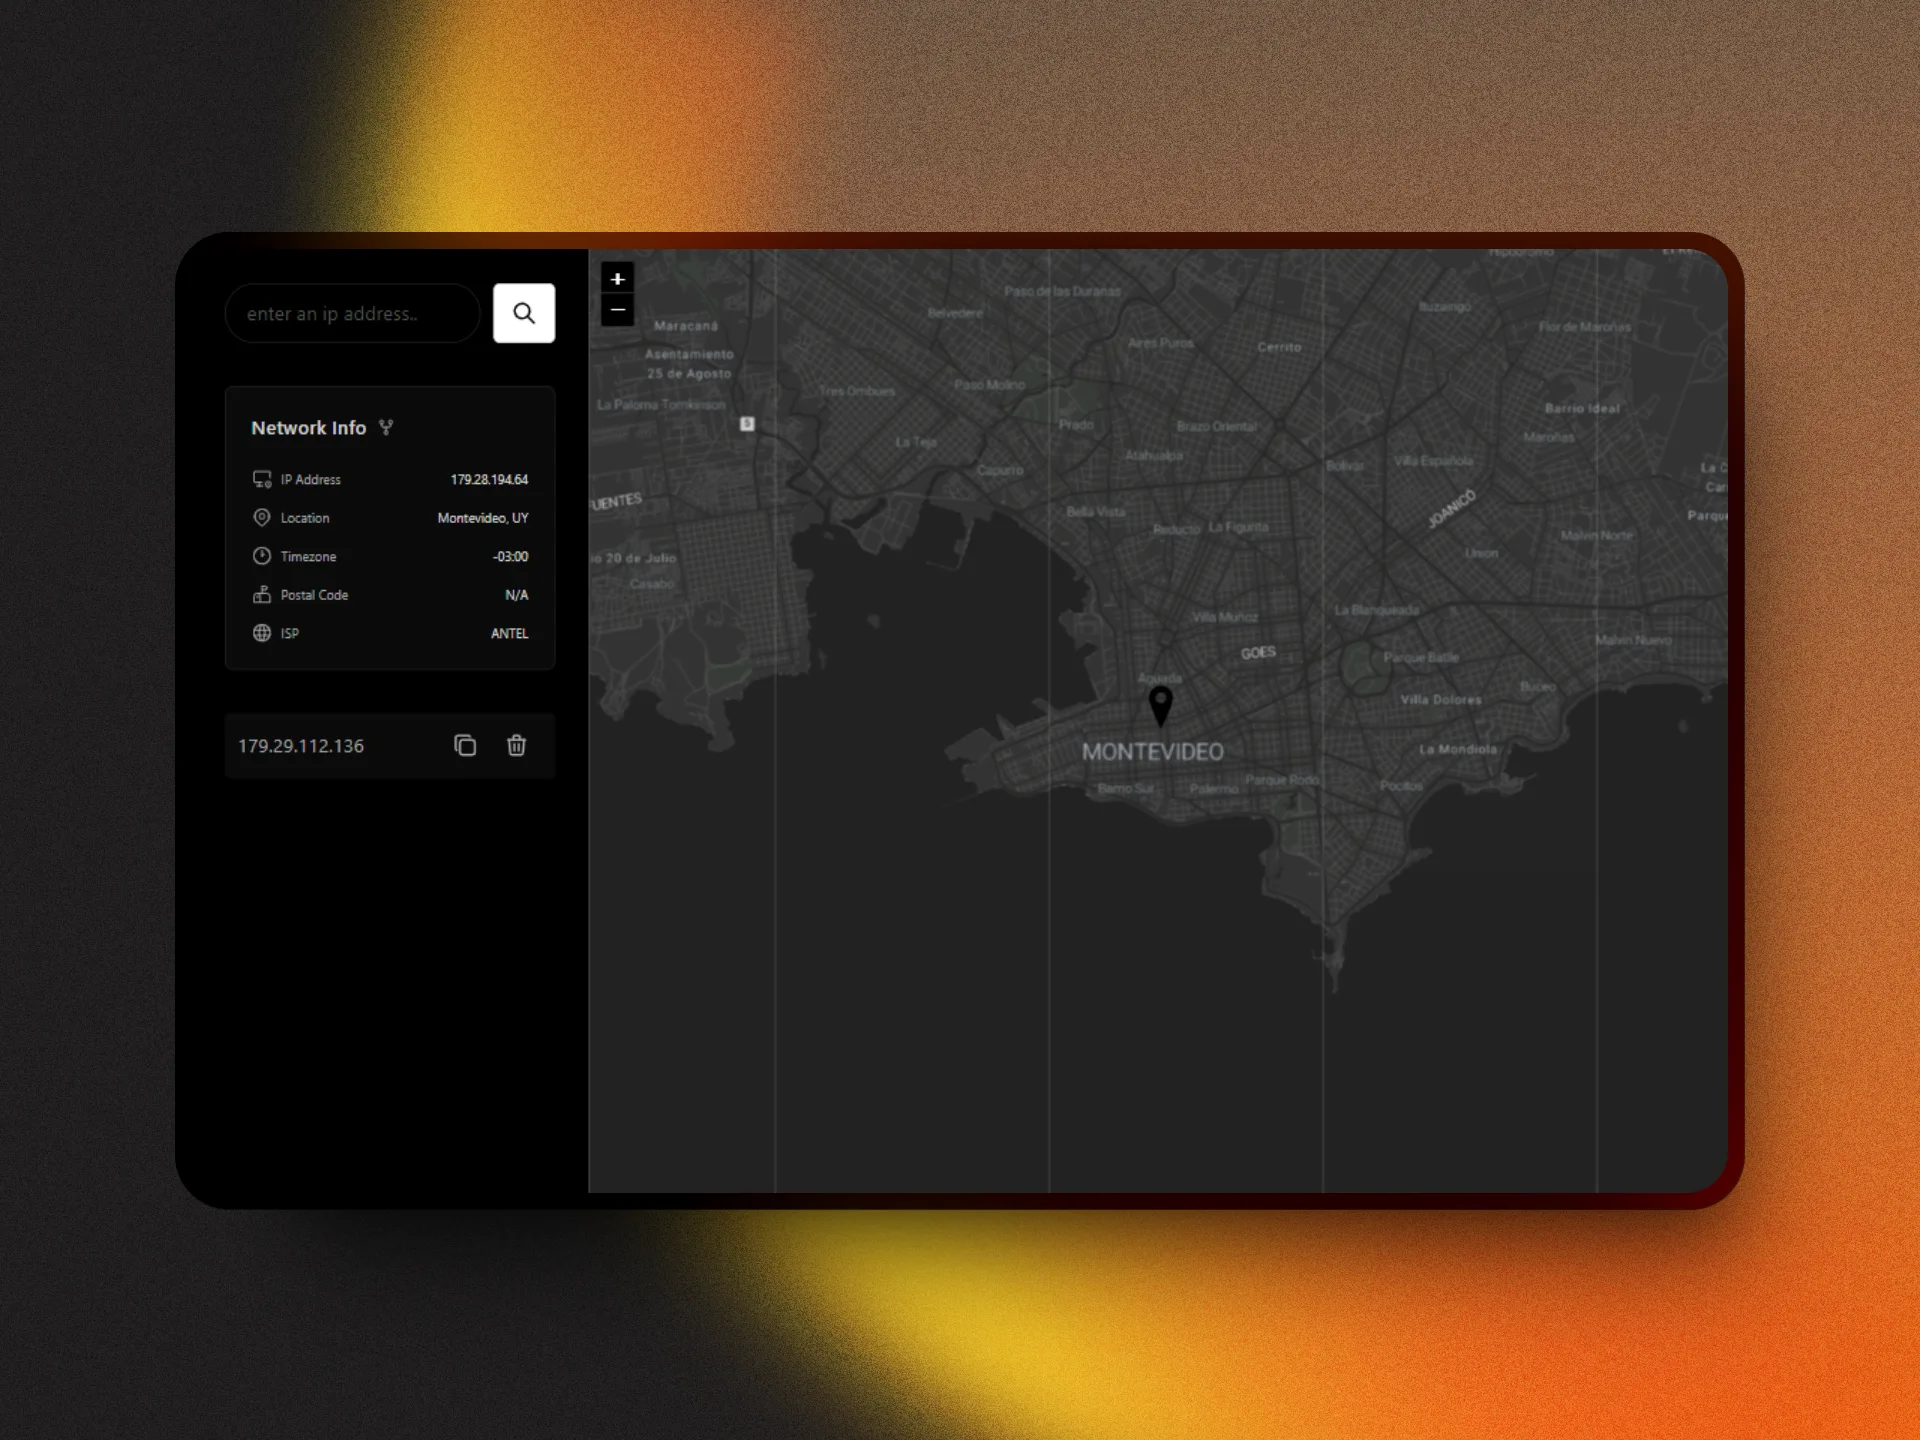Toggle the Postal Code info row
The image size is (1920, 1440).
(x=389, y=594)
